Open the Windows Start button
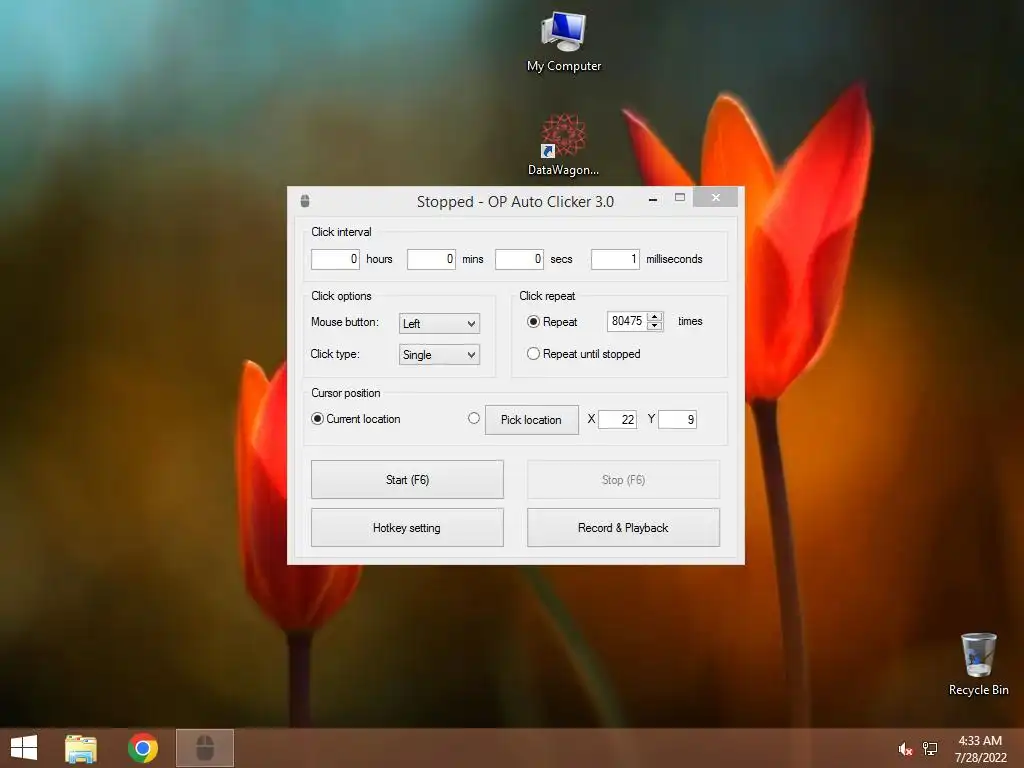Image resolution: width=1024 pixels, height=768 pixels. (24, 748)
